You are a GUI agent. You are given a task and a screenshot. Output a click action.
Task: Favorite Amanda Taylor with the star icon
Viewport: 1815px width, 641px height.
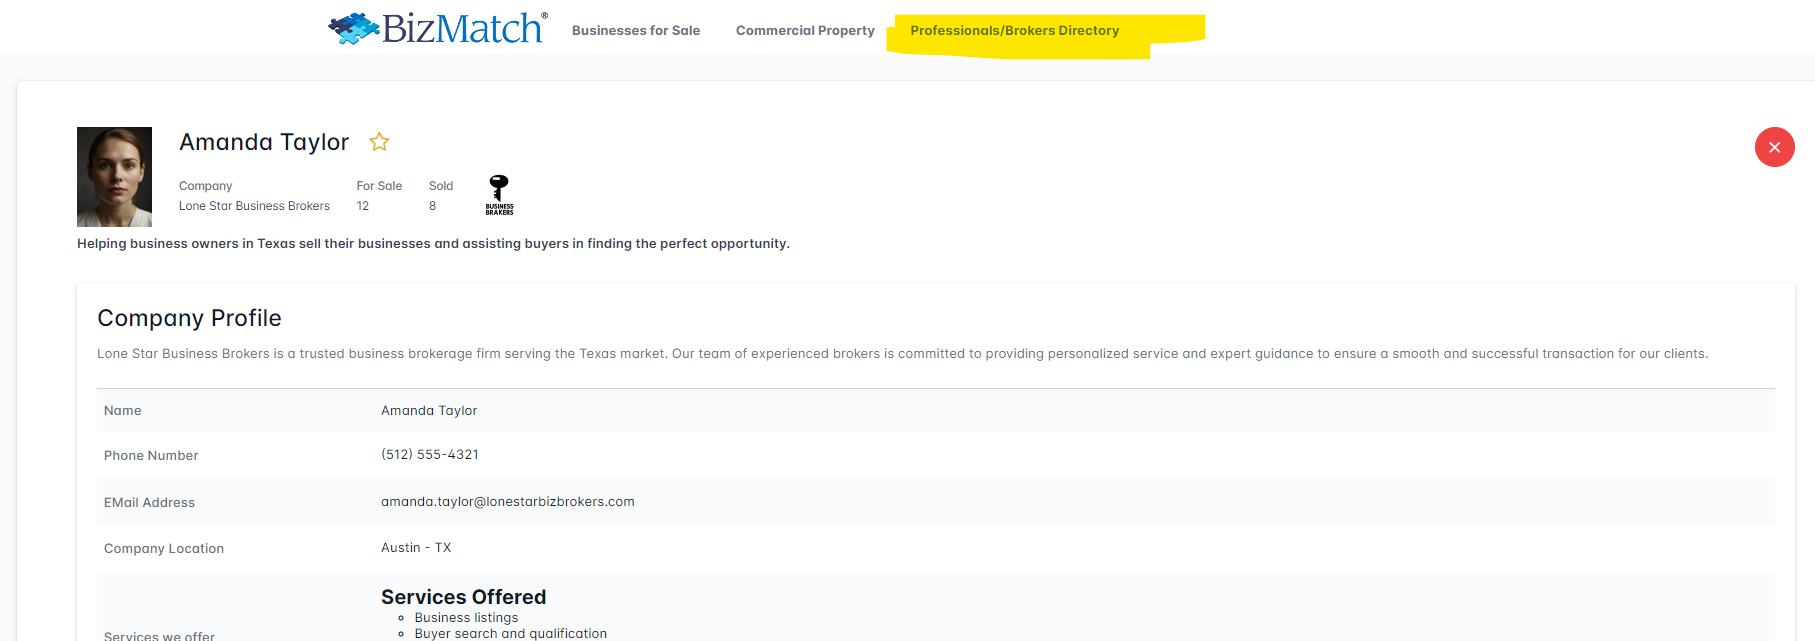click(x=379, y=142)
